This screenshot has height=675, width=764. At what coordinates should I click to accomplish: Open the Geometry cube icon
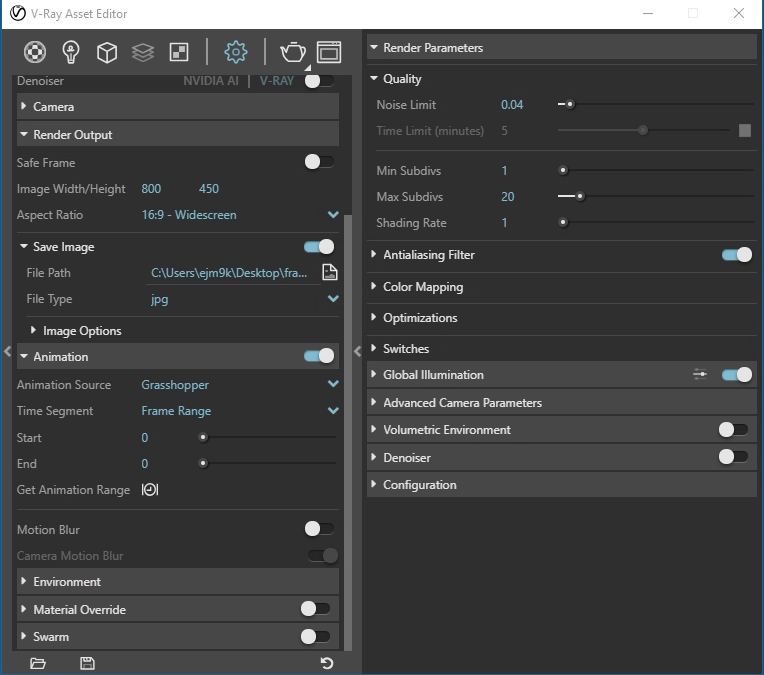coord(107,52)
